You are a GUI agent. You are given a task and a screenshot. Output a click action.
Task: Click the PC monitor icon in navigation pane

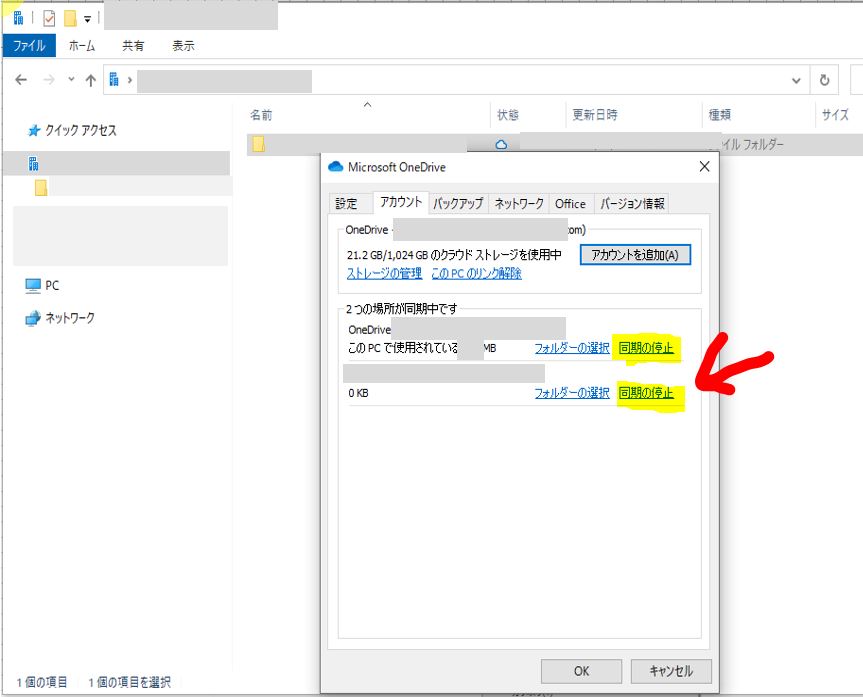coord(33,286)
